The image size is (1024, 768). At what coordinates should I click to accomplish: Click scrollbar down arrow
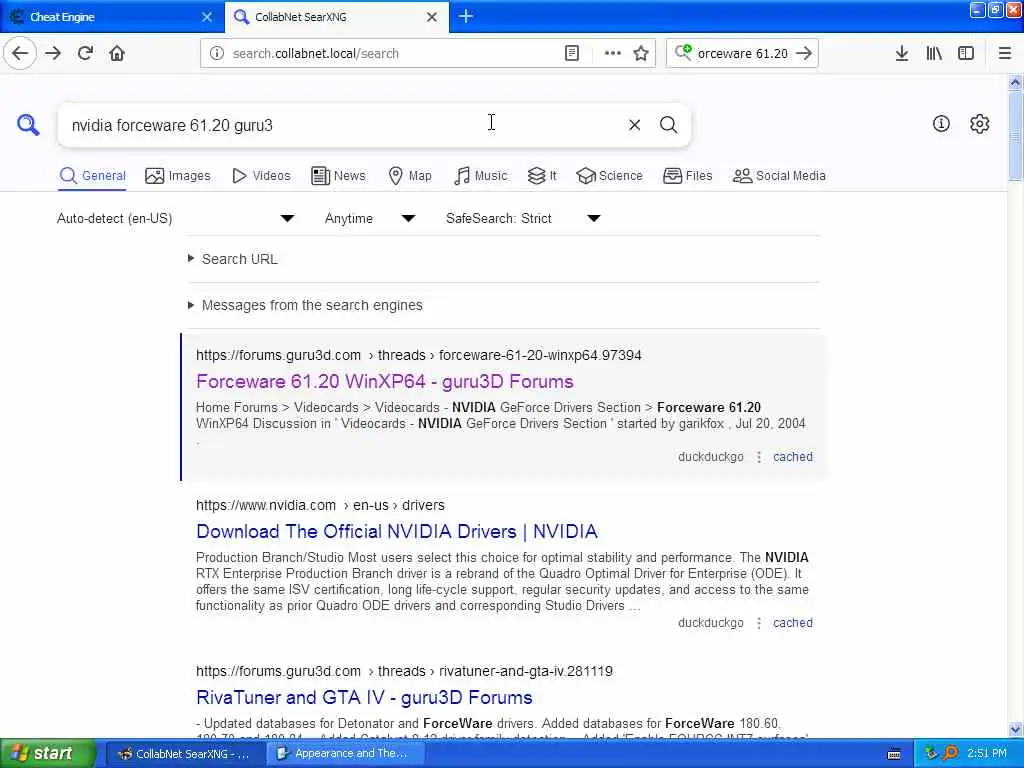pos(1015,729)
